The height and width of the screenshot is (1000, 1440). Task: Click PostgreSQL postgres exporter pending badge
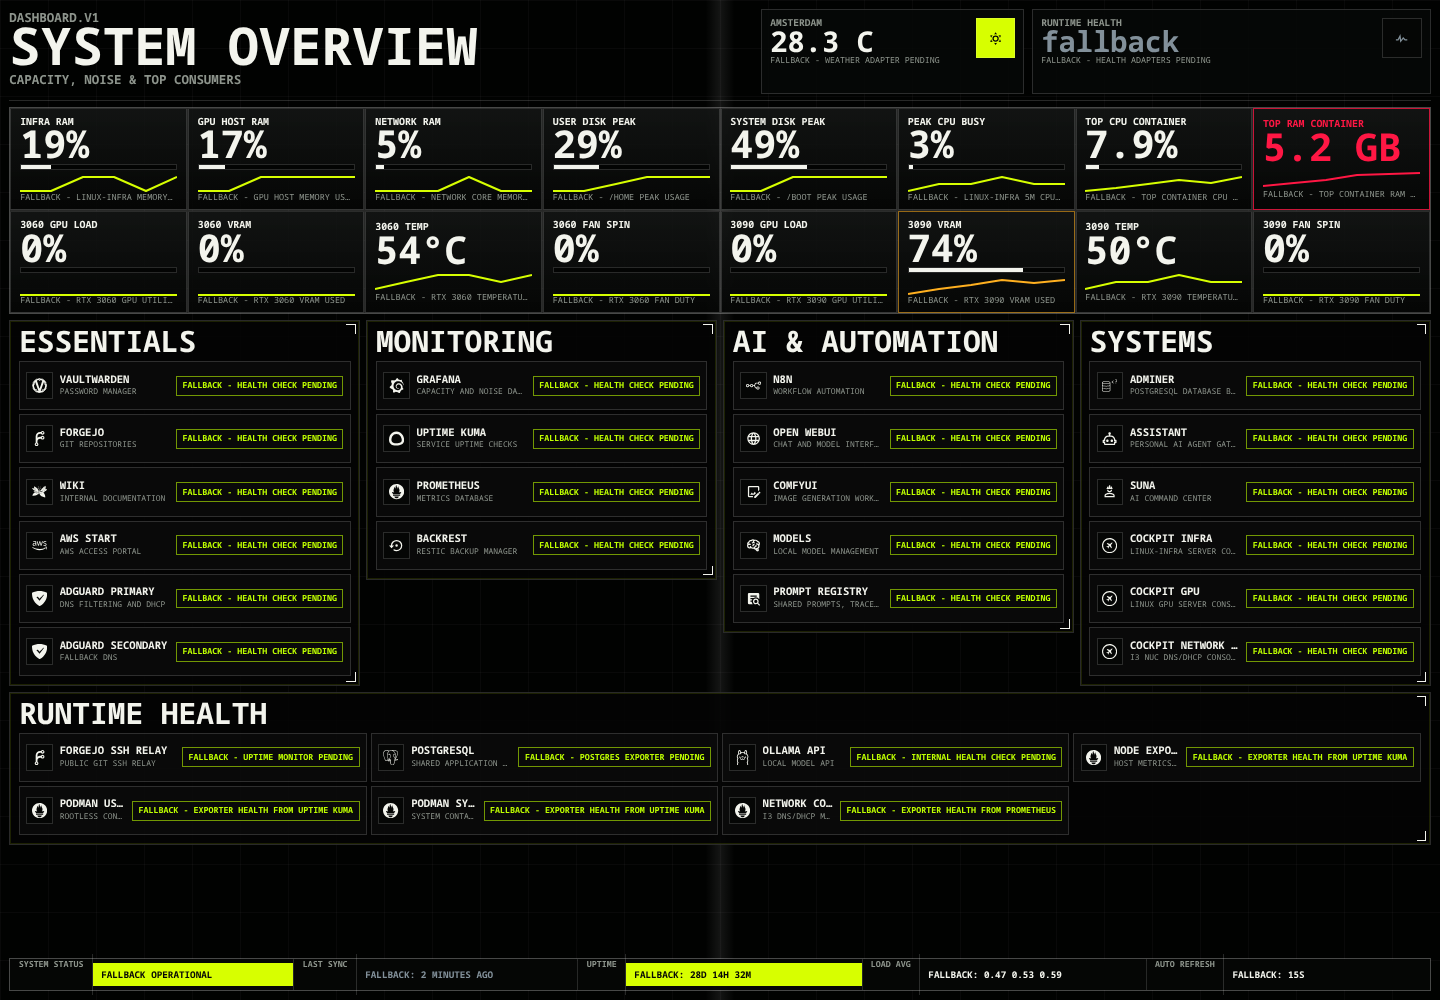(614, 757)
